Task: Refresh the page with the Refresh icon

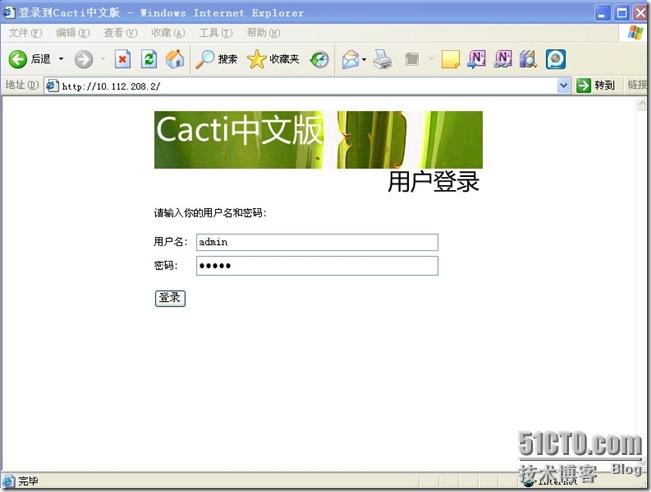Action: click(149, 59)
